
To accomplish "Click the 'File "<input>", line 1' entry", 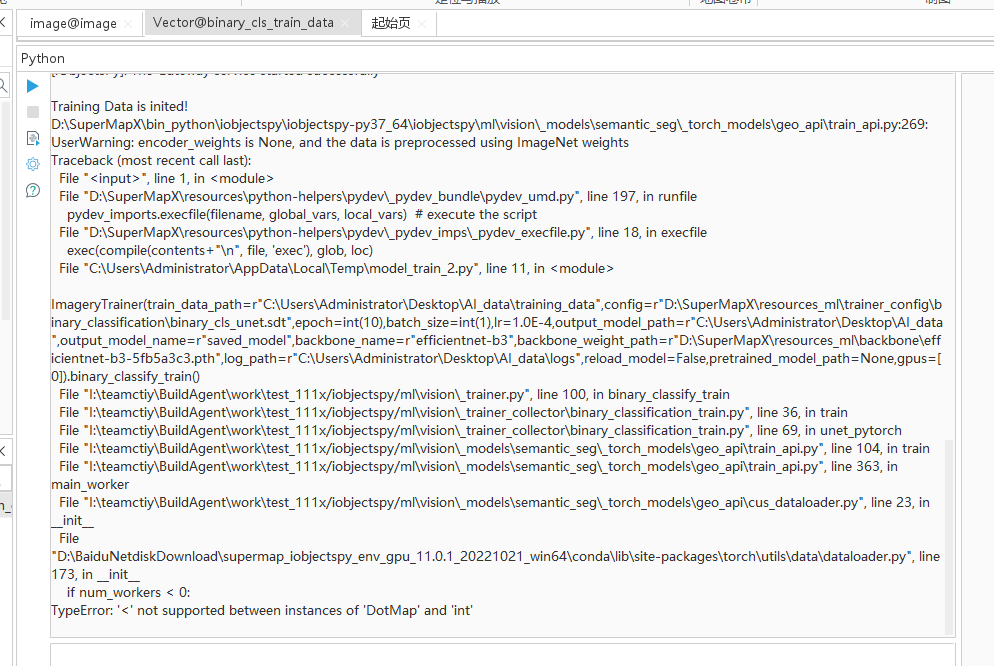I will 166,179.
